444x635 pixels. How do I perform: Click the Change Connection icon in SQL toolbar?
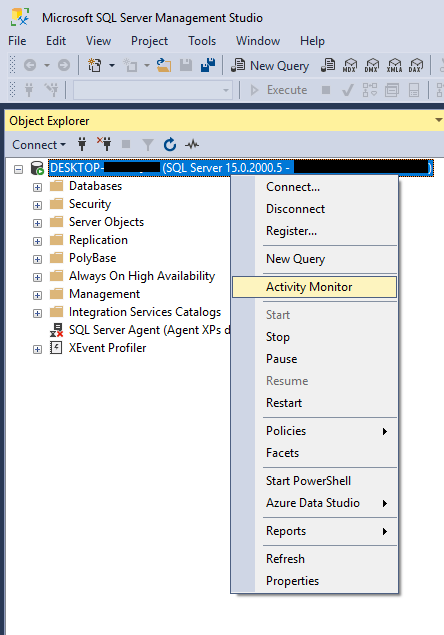[x=51, y=89]
